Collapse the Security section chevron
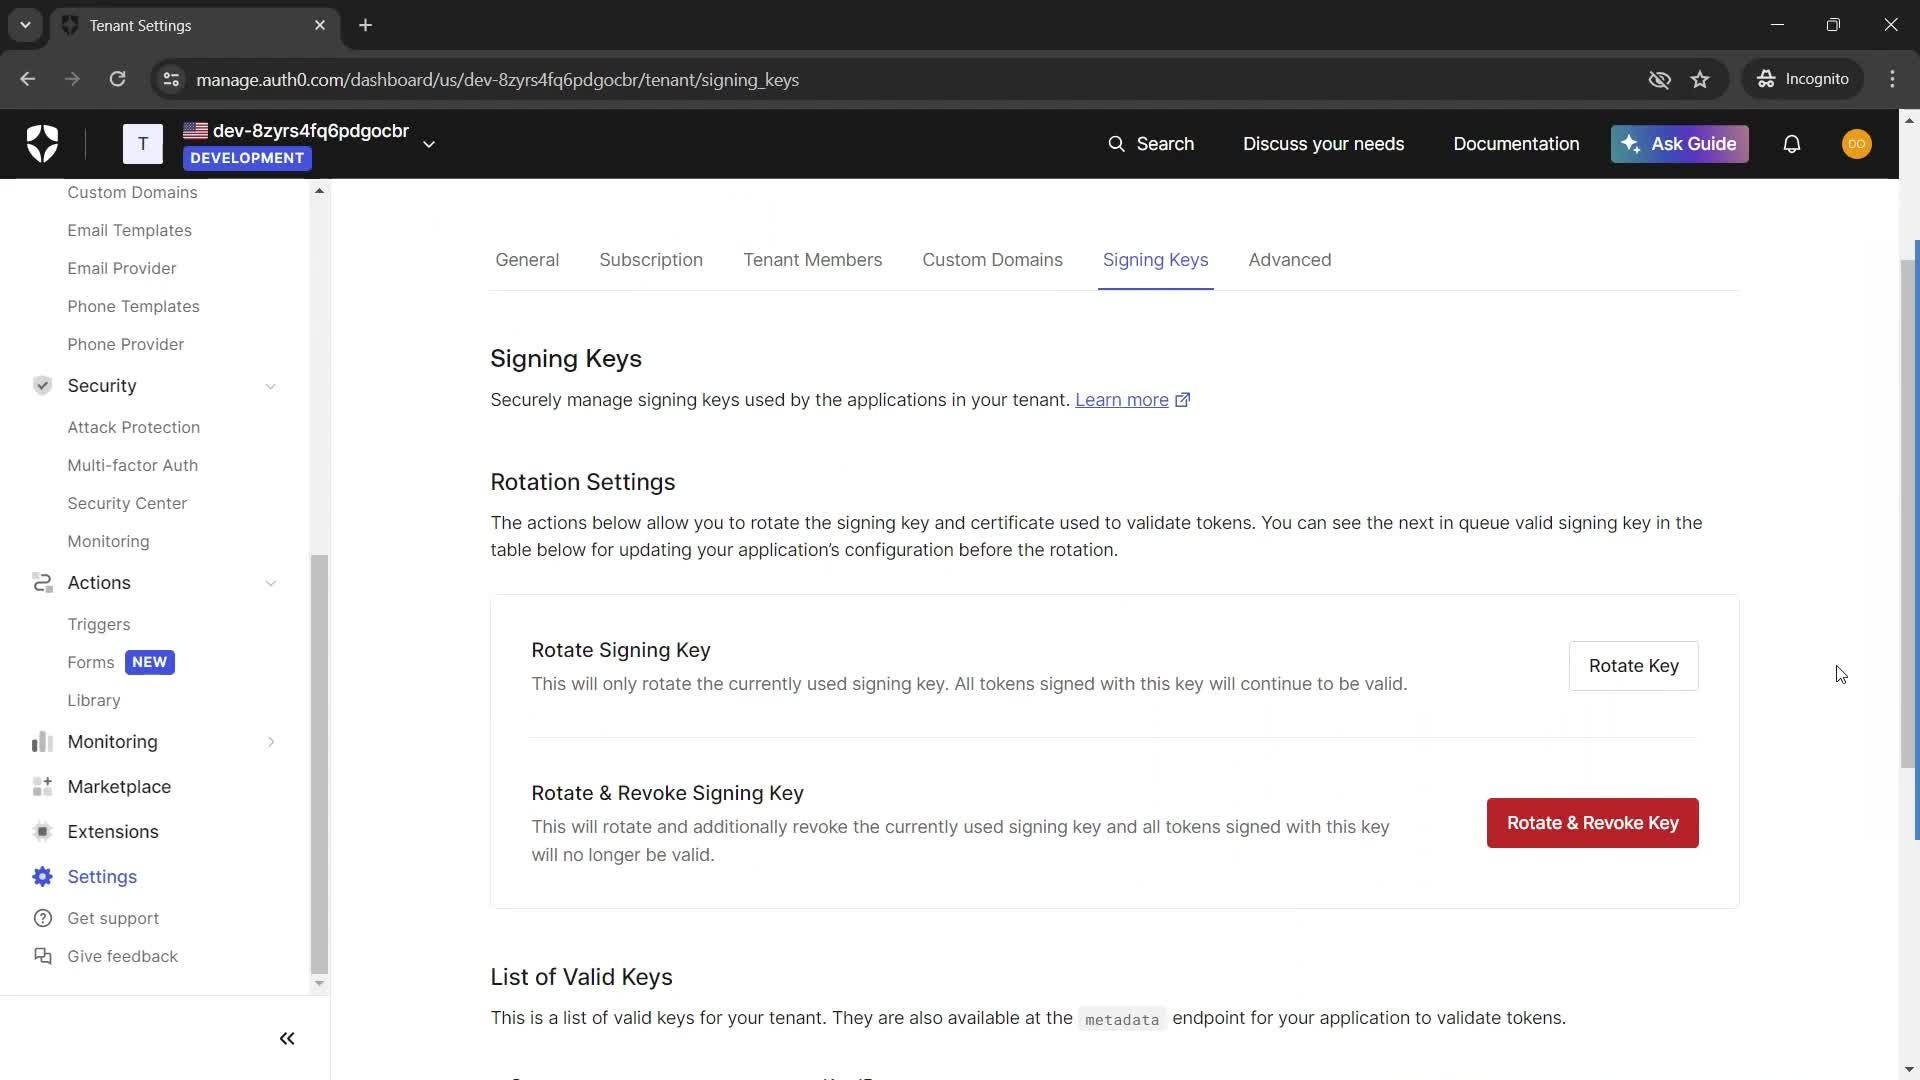The height and width of the screenshot is (1080, 1920). [x=270, y=386]
